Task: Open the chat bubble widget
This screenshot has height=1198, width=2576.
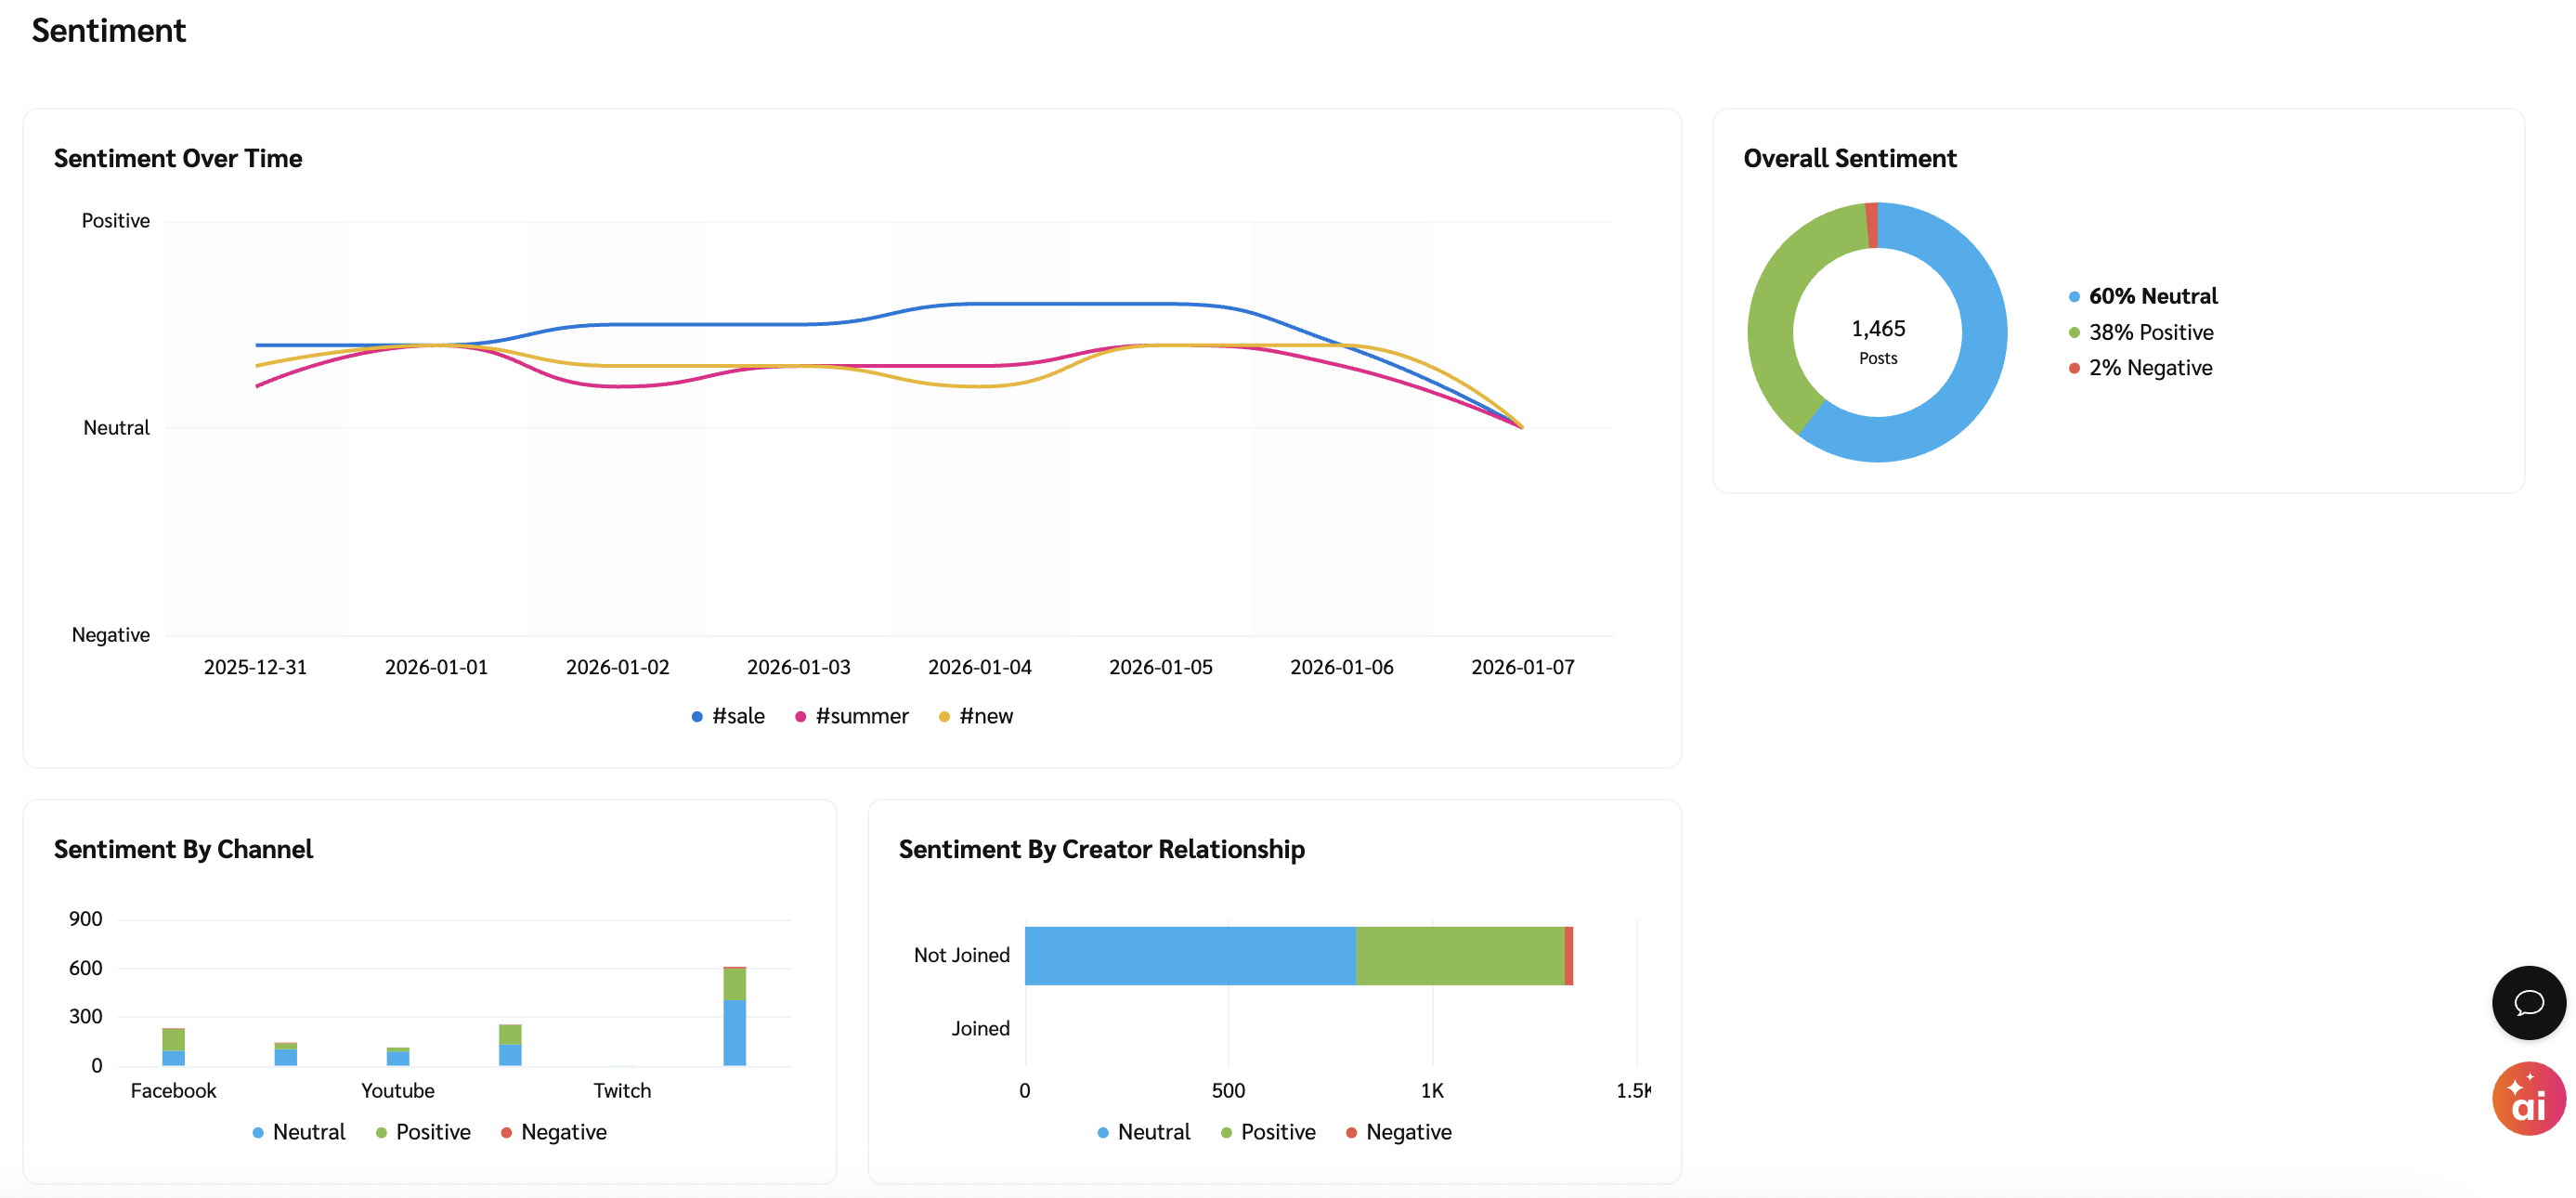Action: 2527,1002
